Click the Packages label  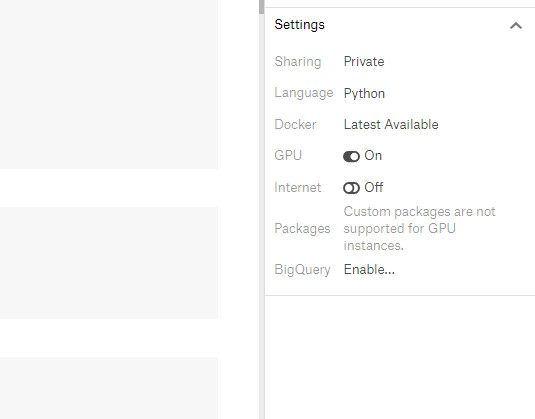coord(302,229)
